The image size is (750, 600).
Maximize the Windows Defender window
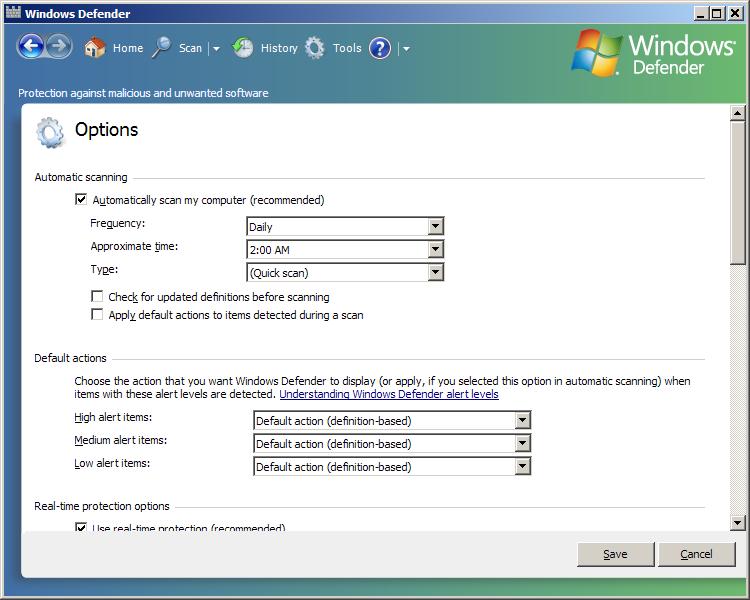coord(717,13)
